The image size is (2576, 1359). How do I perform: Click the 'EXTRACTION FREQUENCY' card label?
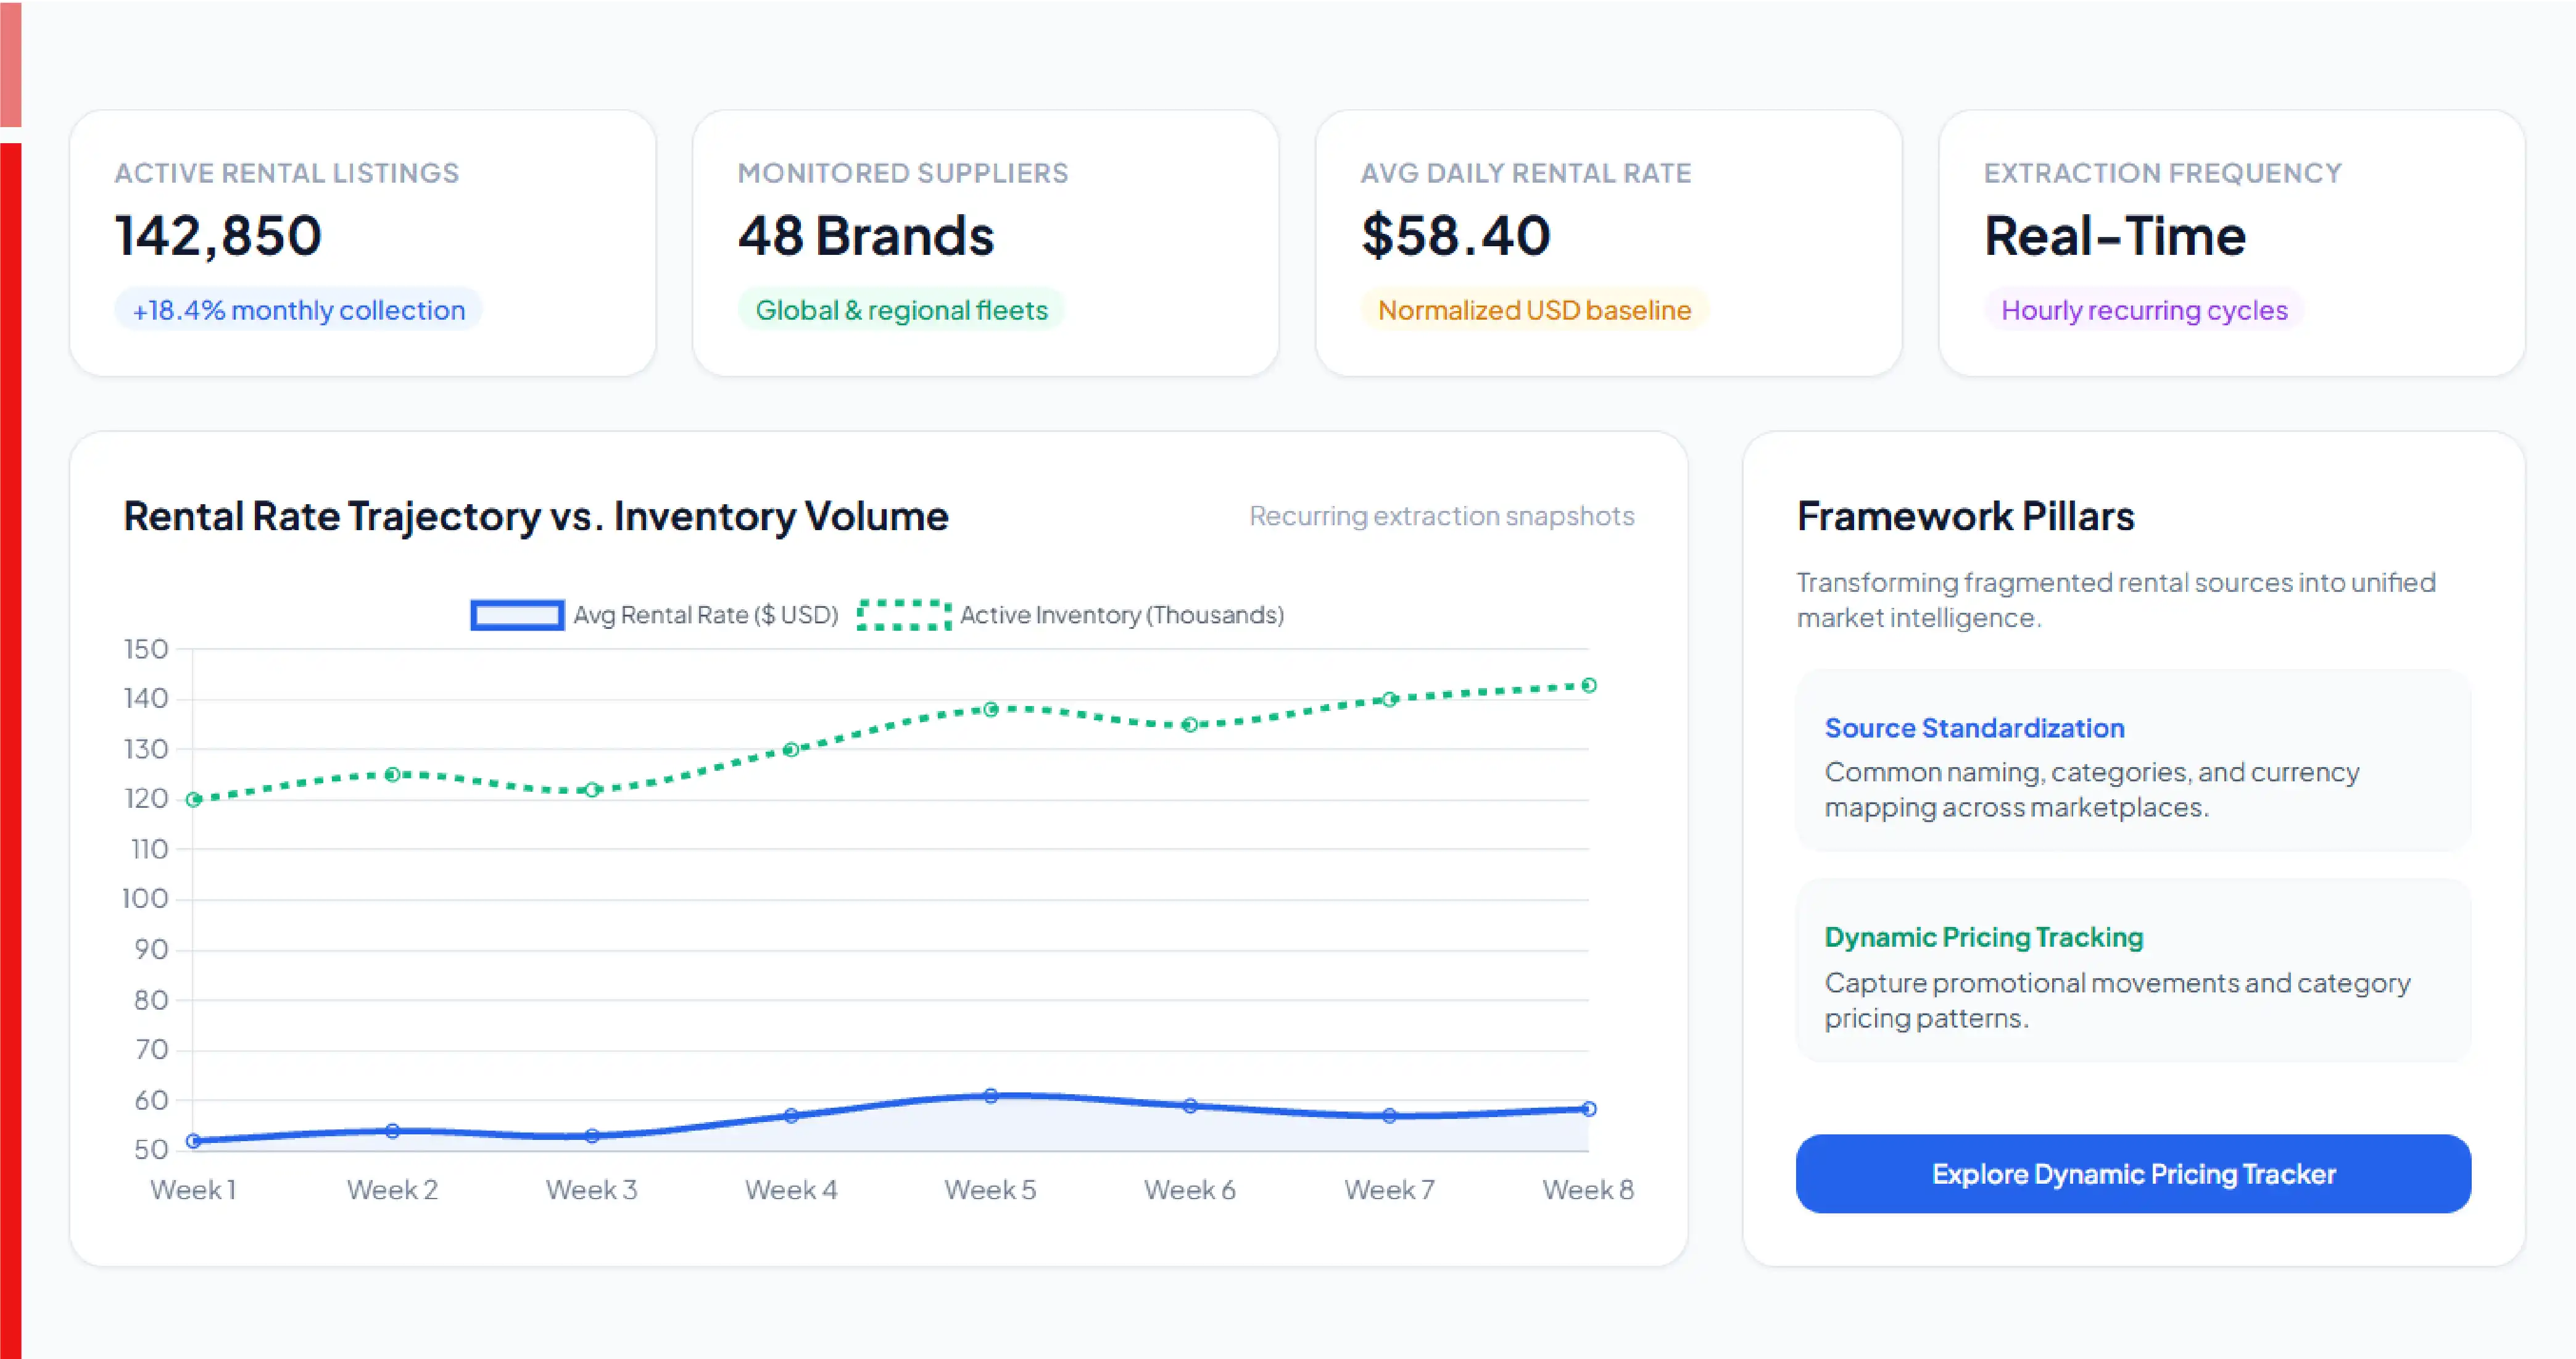click(x=2162, y=173)
